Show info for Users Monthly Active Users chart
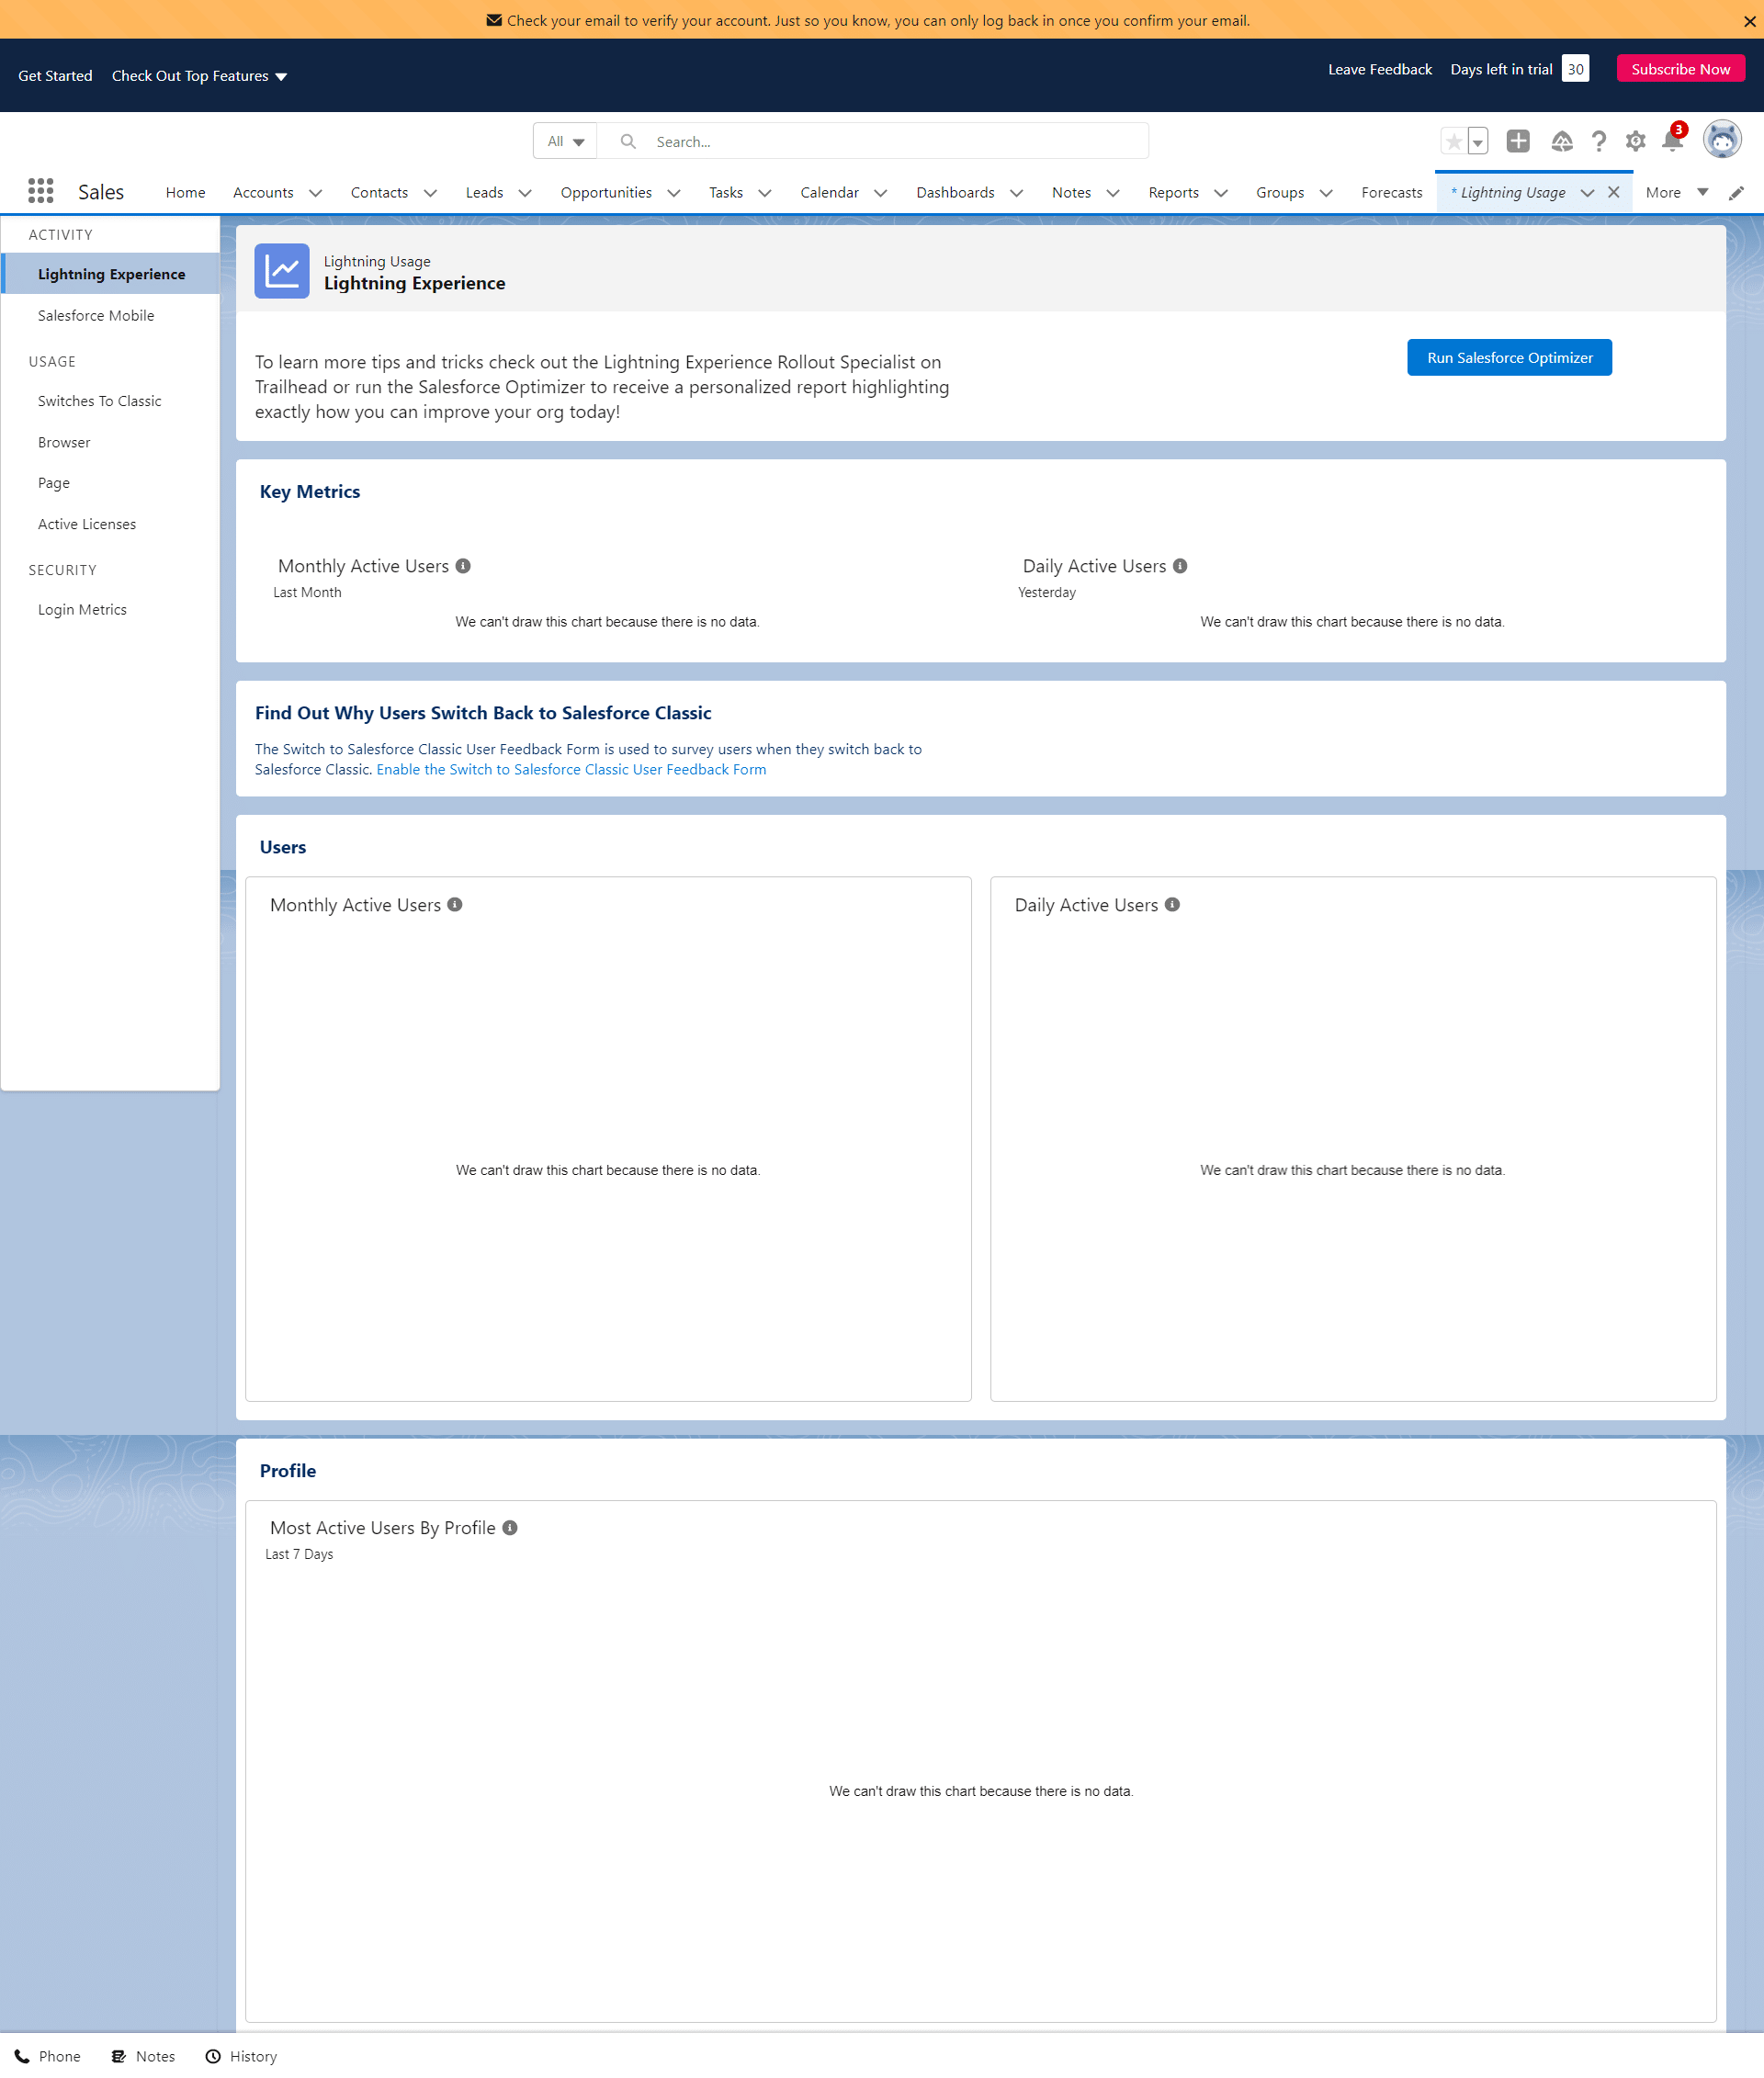The height and width of the screenshot is (2078, 1764). pos(455,905)
